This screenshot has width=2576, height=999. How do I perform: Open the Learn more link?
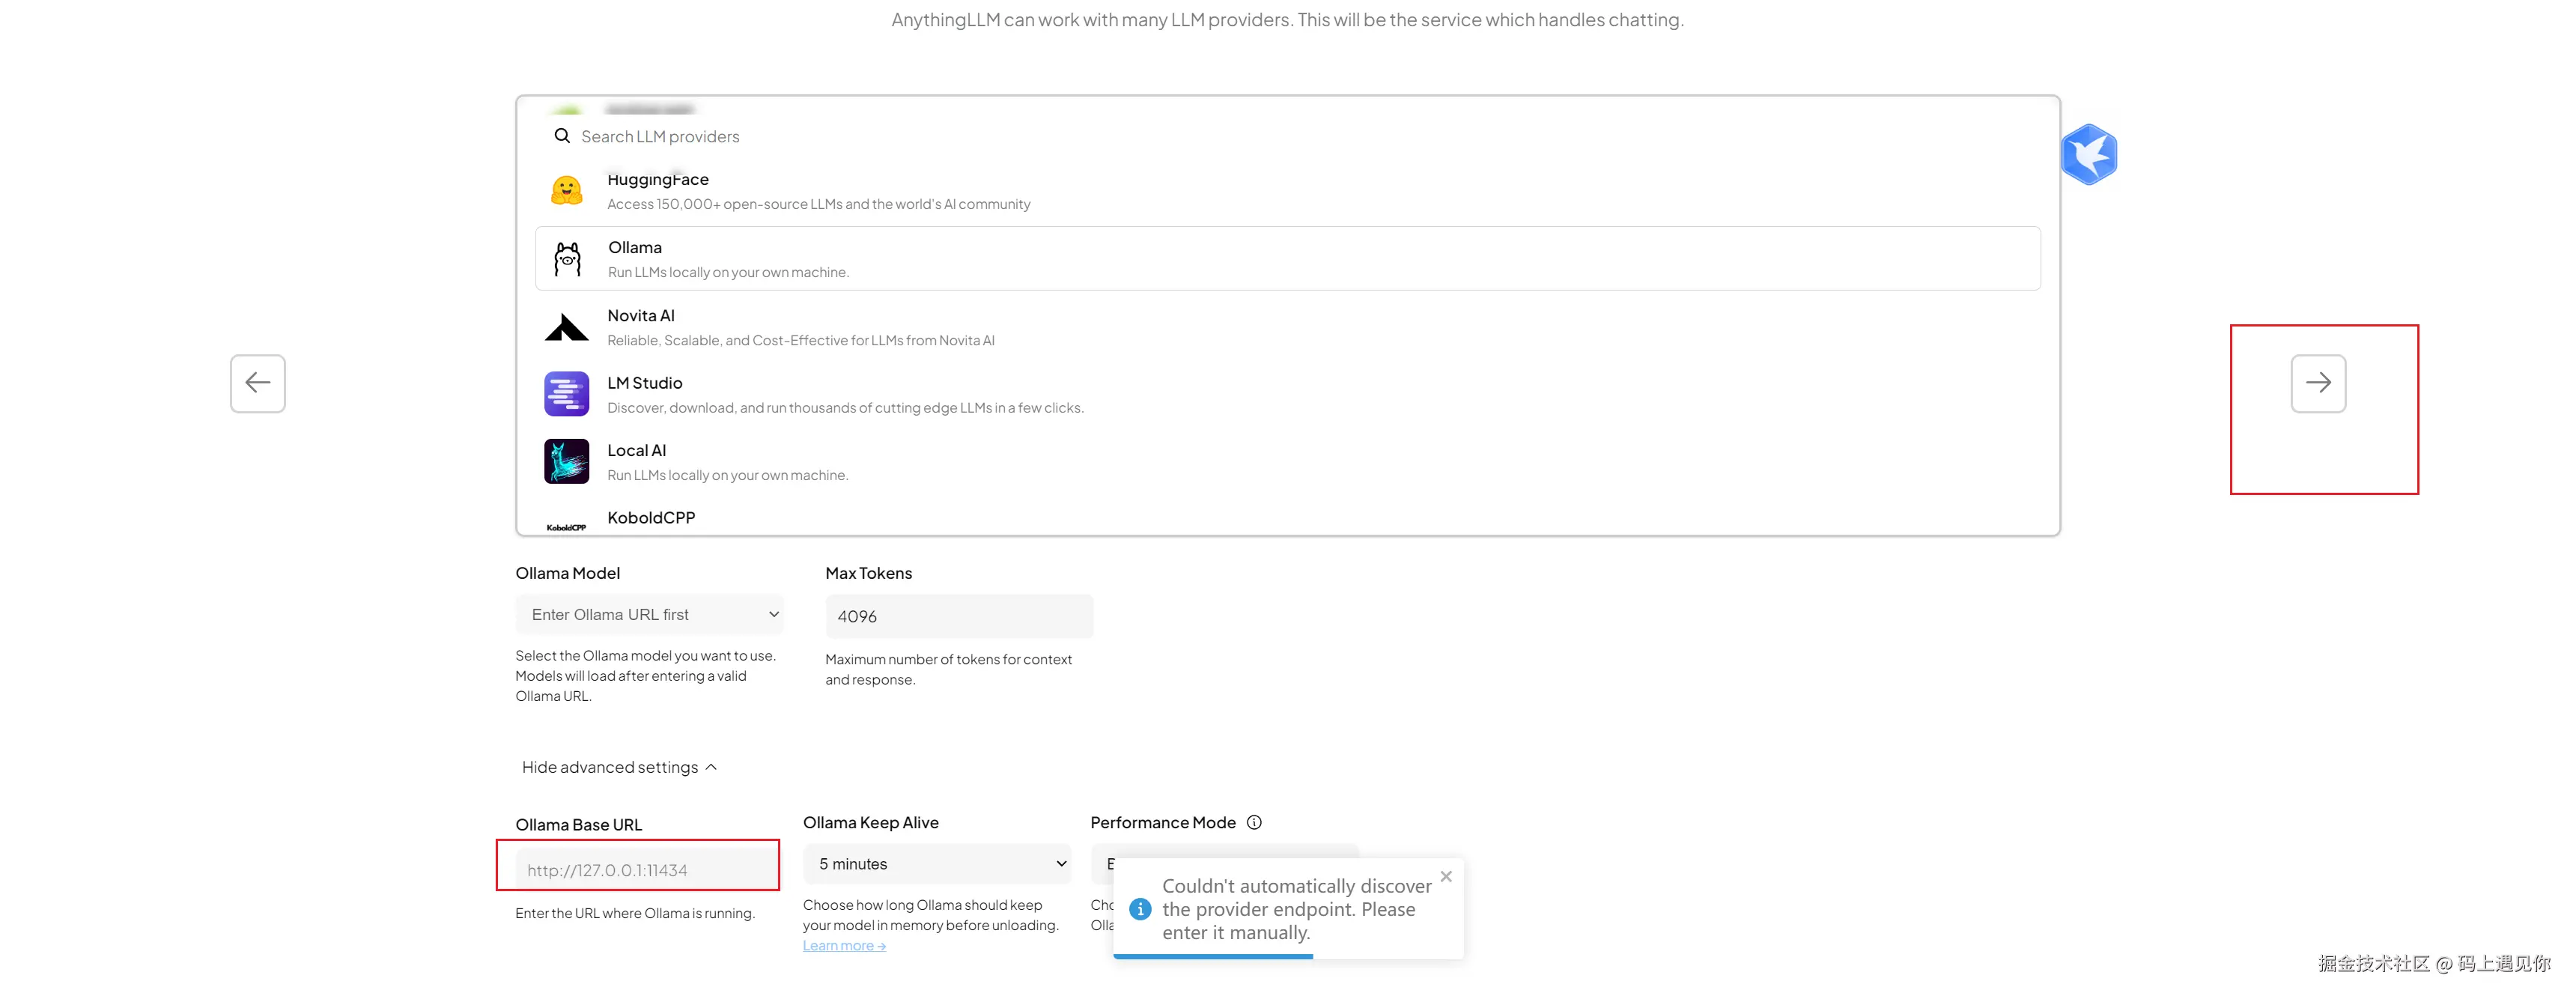pos(843,946)
